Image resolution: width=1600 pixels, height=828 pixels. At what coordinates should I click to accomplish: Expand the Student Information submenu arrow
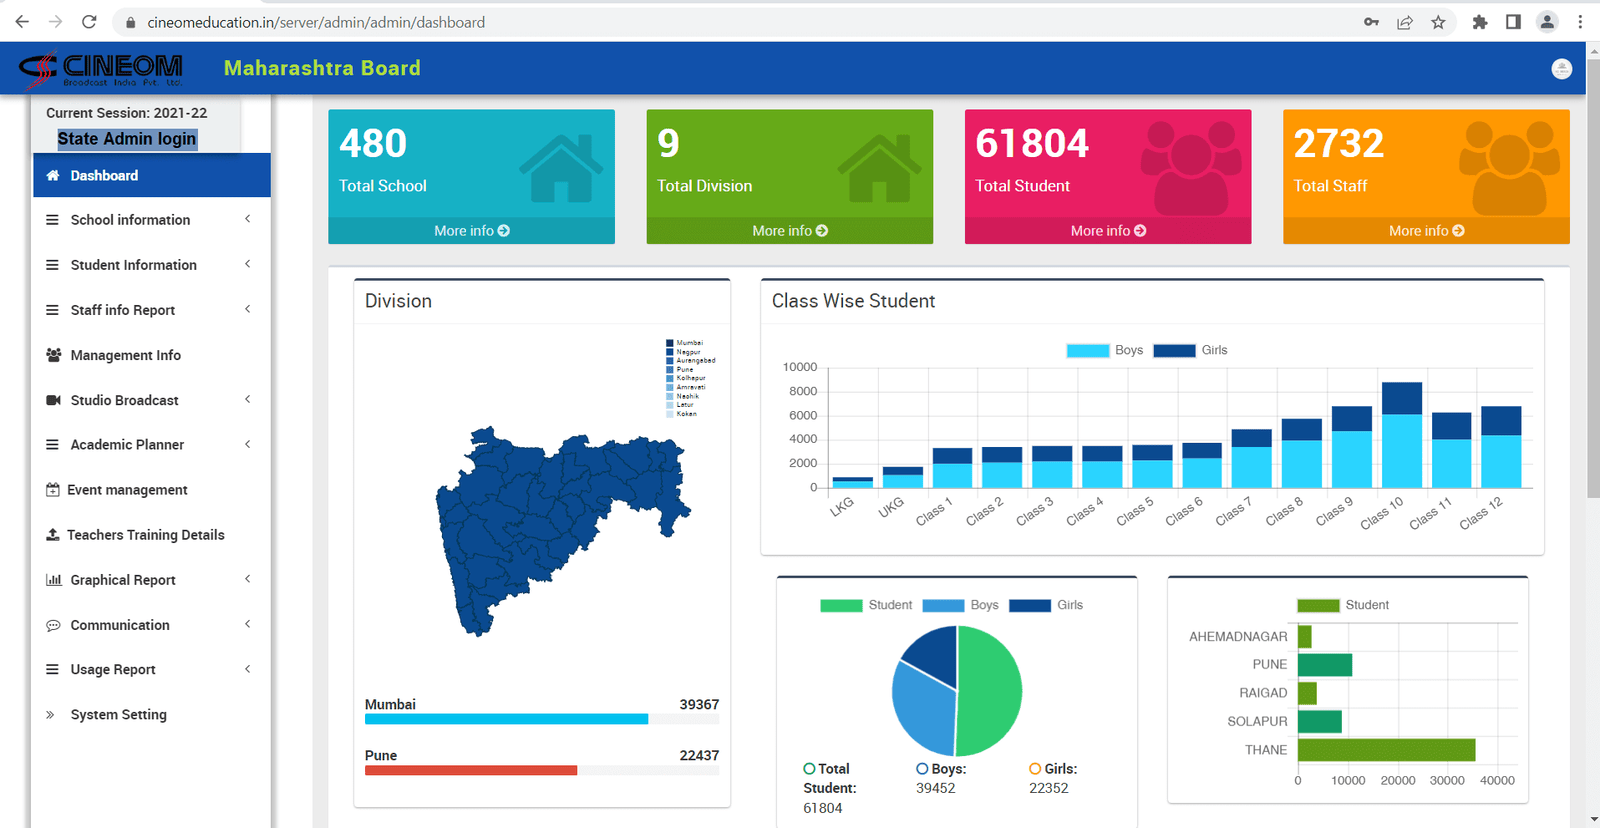[247, 264]
